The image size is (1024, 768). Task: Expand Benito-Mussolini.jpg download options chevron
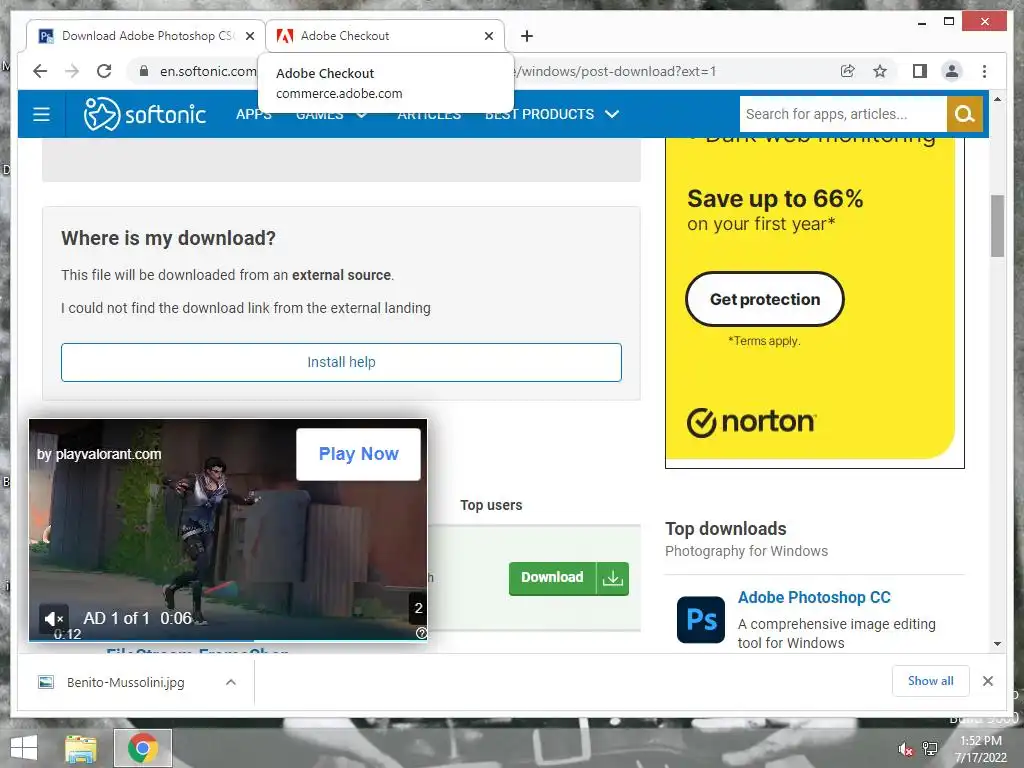(231, 682)
